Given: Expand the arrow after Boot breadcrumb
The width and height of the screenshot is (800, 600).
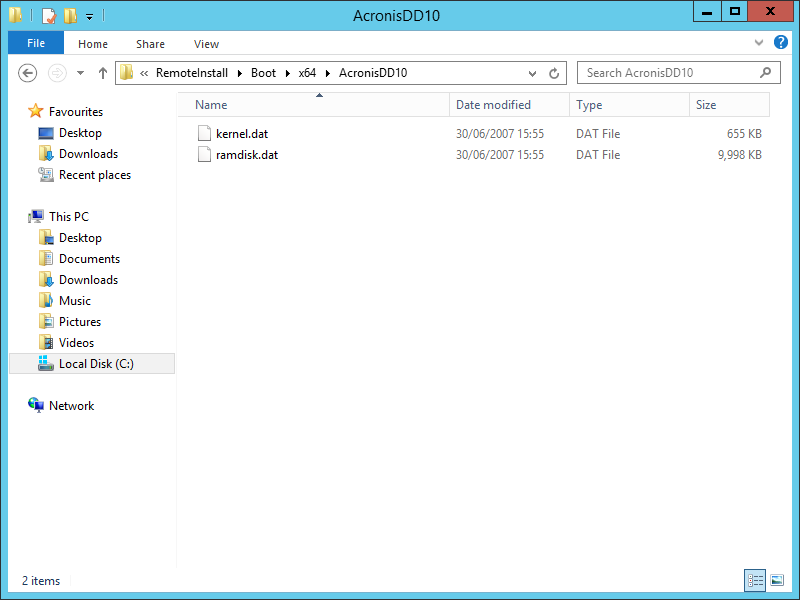Looking at the screenshot, I should (287, 73).
